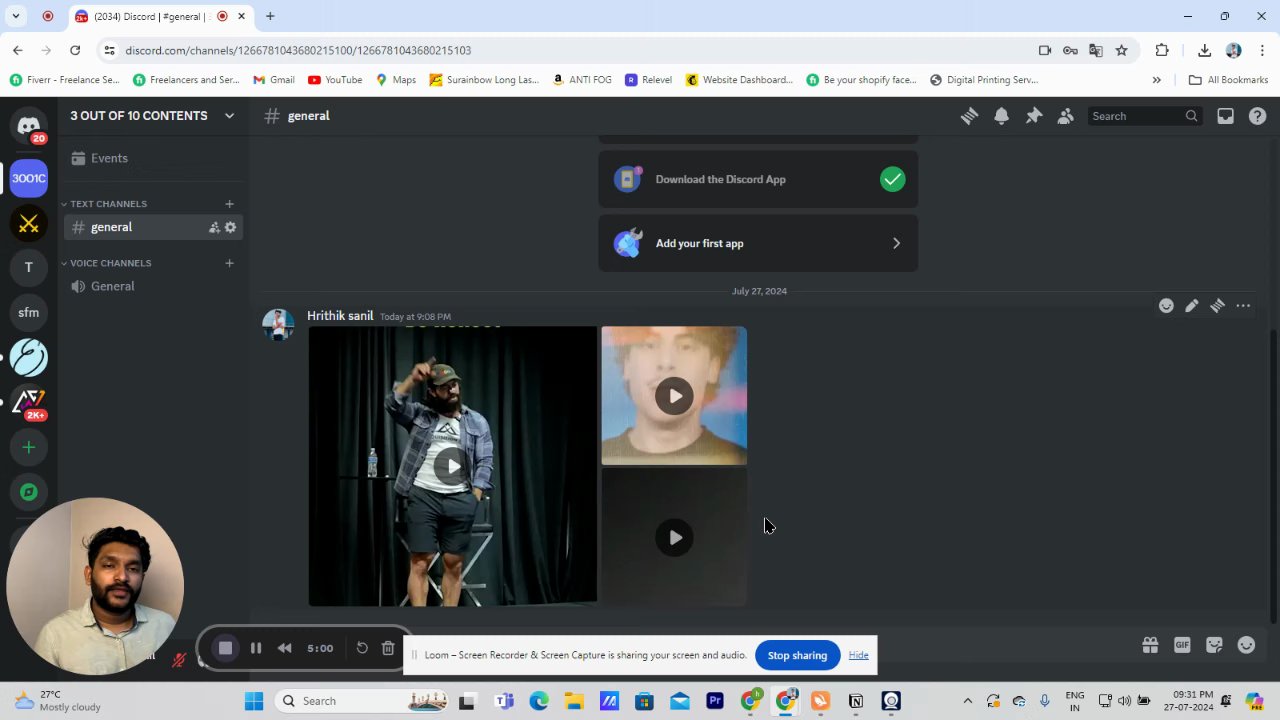The height and width of the screenshot is (720, 1280).
Task: Open the Discord inbox icon
Action: click(x=1225, y=116)
